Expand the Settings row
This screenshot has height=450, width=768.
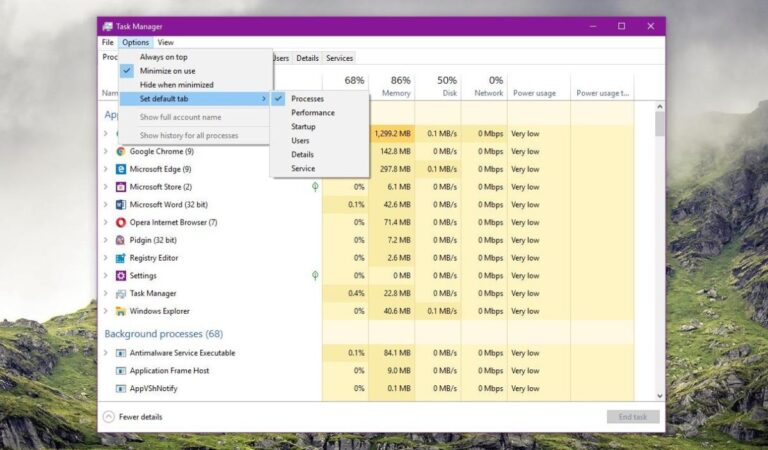click(x=106, y=276)
